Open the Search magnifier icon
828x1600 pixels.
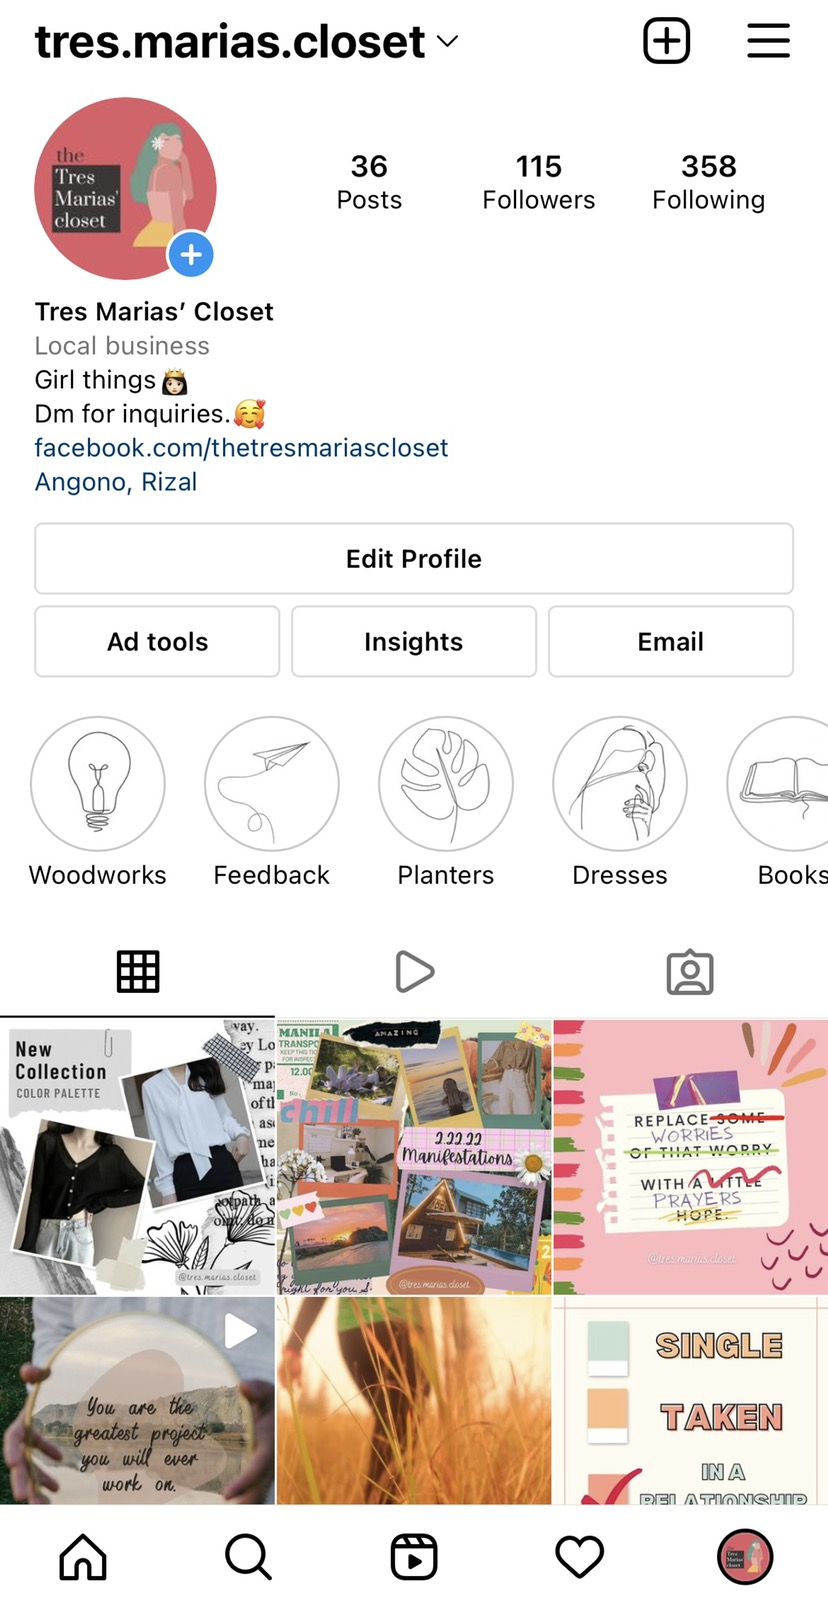pyautogui.click(x=248, y=1557)
